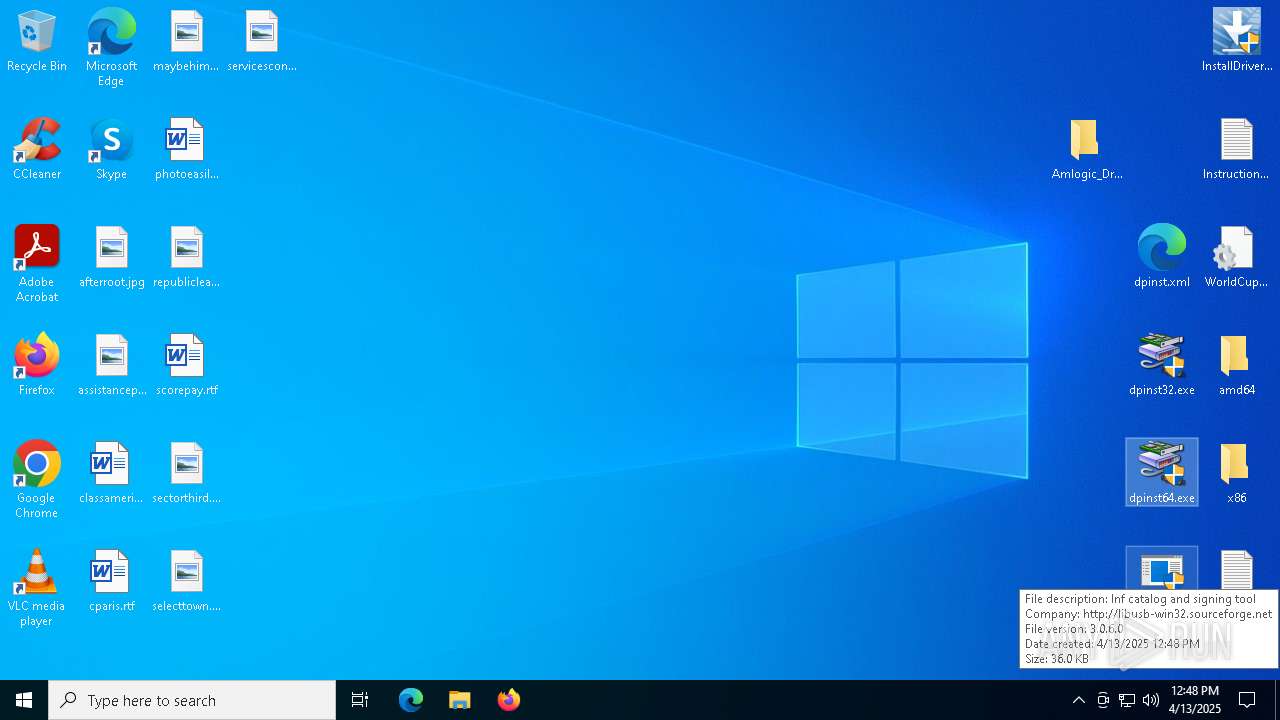Select the republiclea image file

186,258
